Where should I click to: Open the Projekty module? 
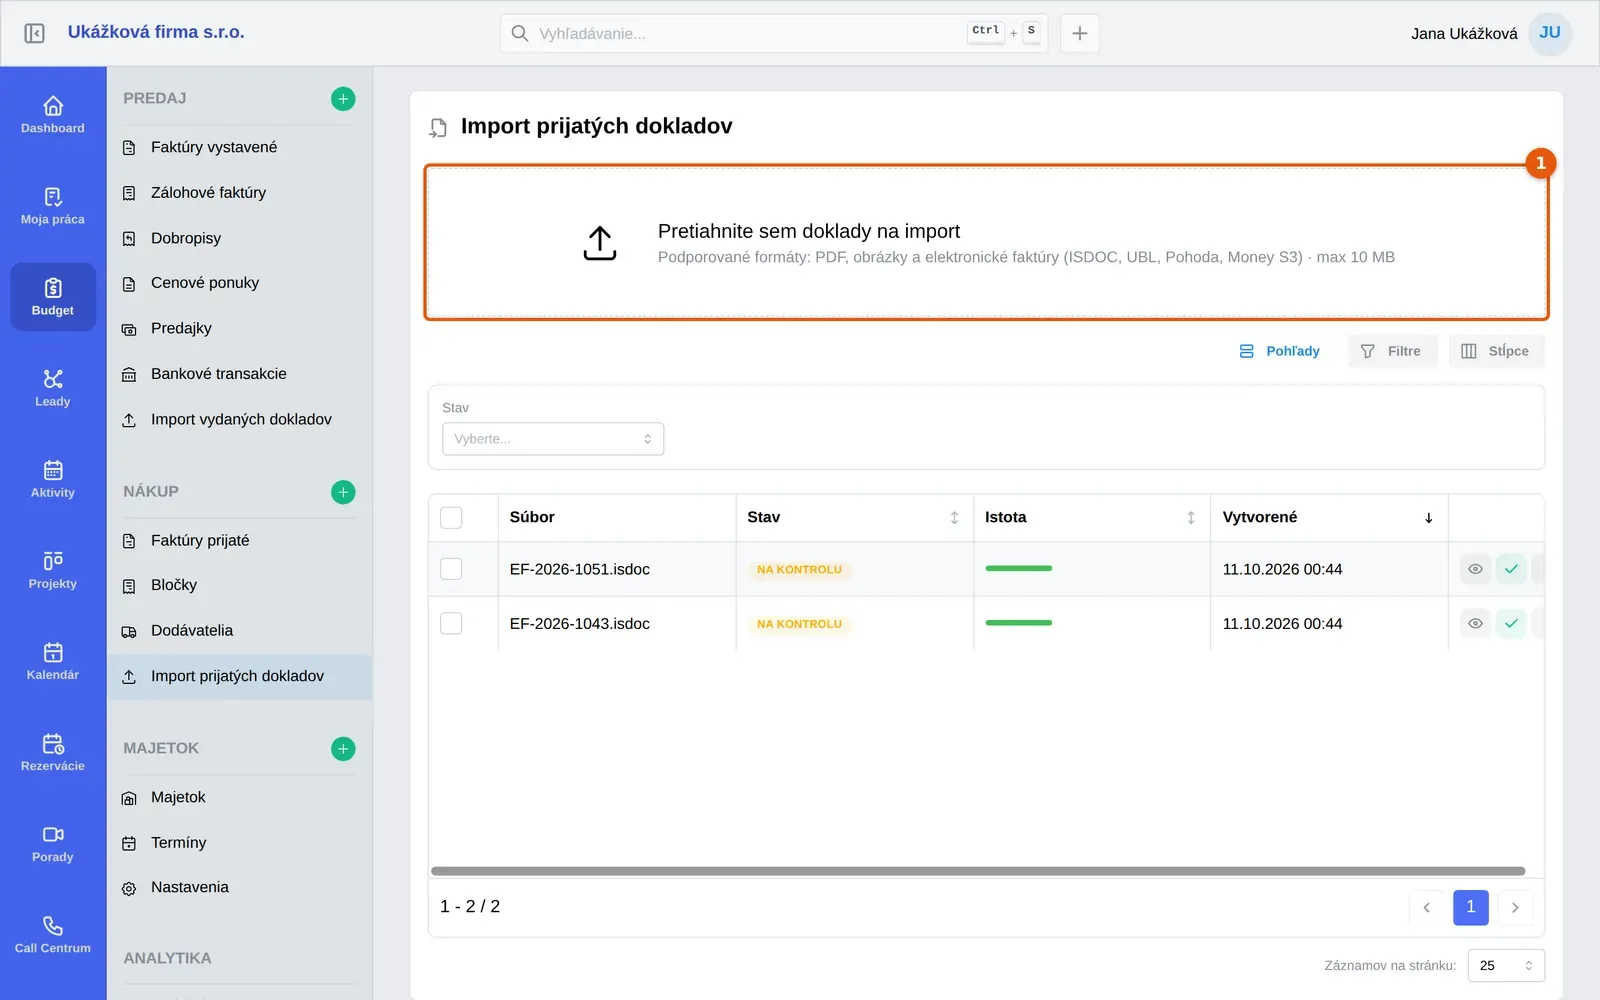coord(53,570)
